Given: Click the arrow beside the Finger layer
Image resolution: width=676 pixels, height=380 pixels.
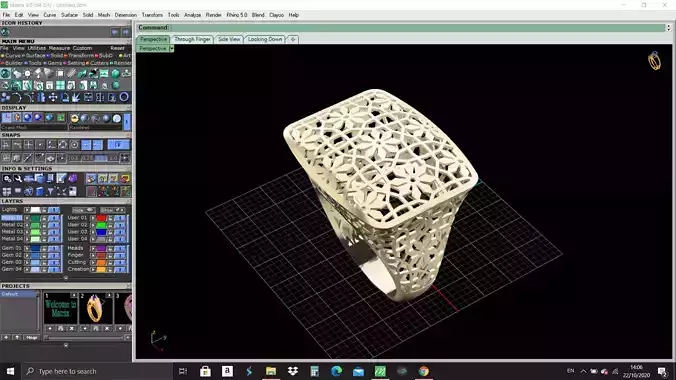Looking at the screenshot, I should pos(93,255).
